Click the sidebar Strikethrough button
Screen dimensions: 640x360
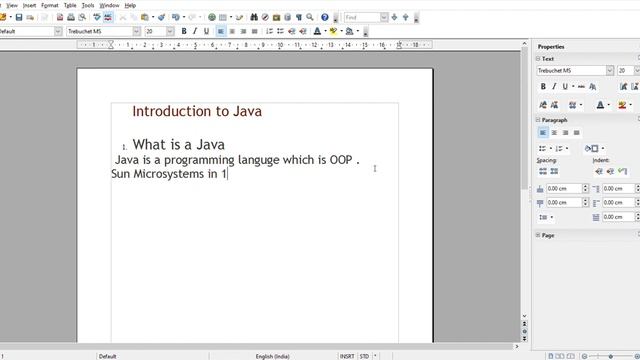[x=581, y=87]
